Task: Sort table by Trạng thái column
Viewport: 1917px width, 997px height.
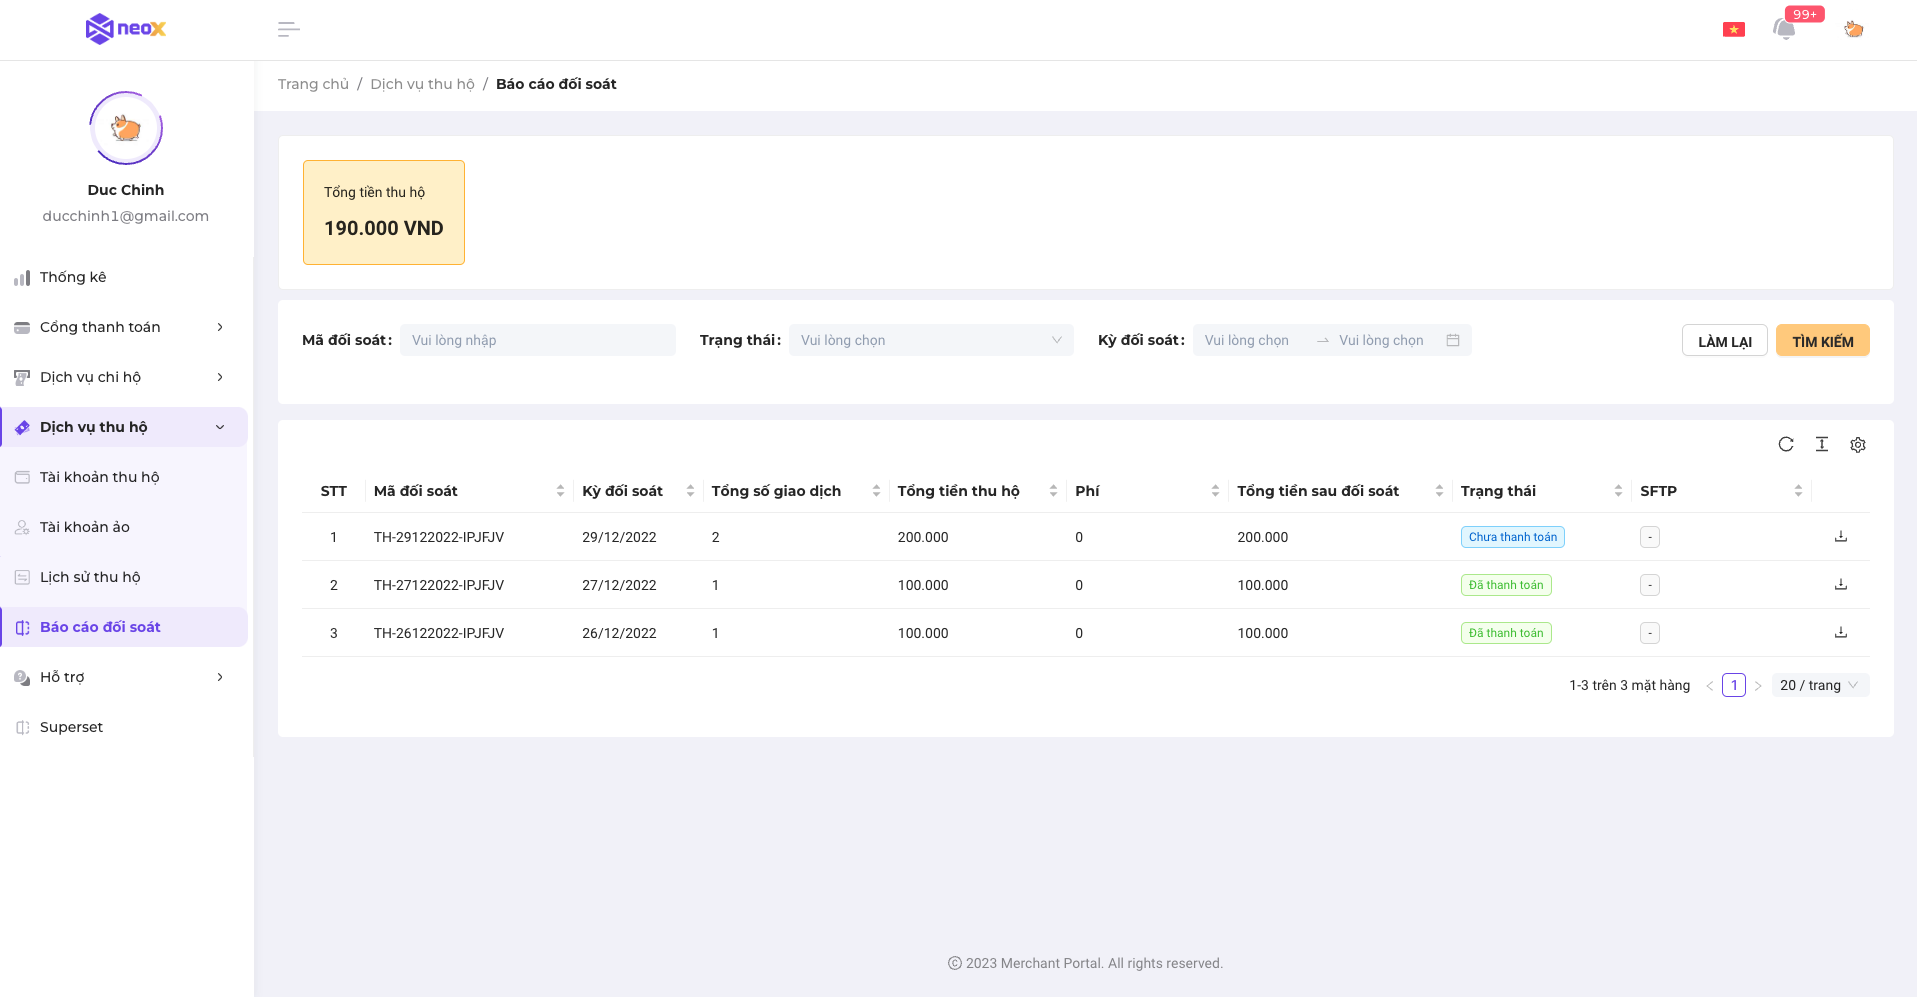Action: (x=1617, y=491)
